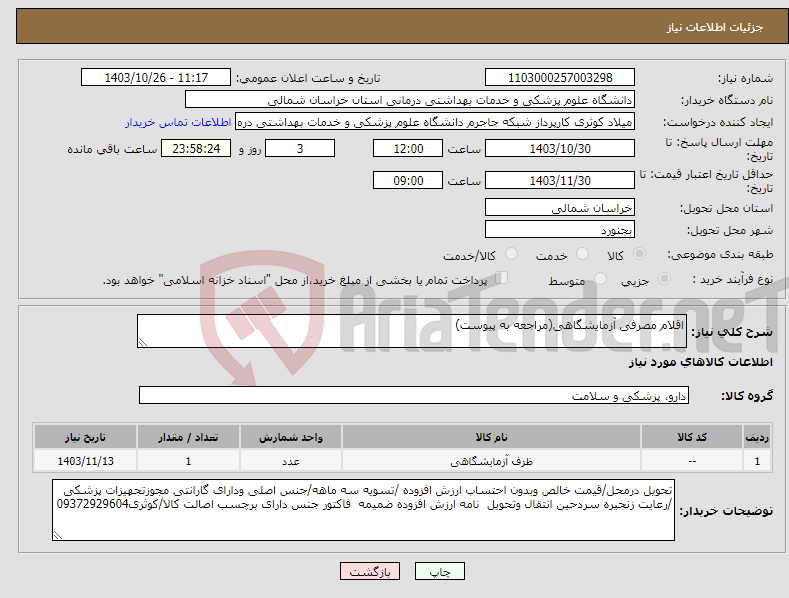Click the announcement date field 1403/10/26 - 11:17
This screenshot has width=789, height=598.
[156, 78]
